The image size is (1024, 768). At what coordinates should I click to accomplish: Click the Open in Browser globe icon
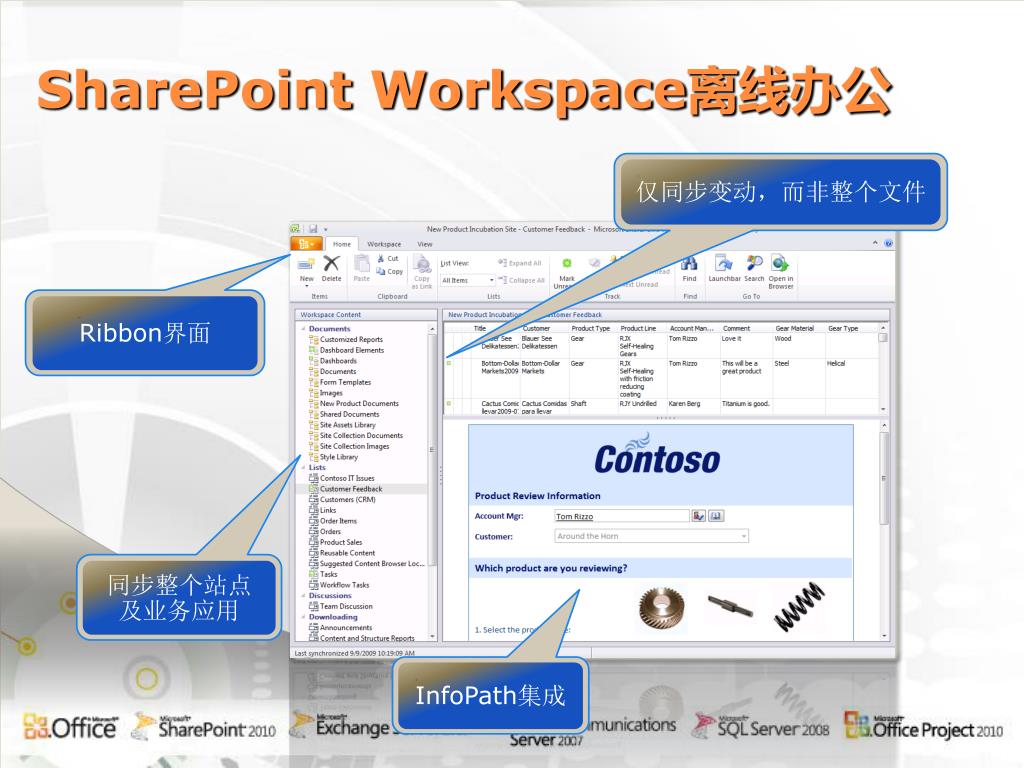[x=780, y=263]
